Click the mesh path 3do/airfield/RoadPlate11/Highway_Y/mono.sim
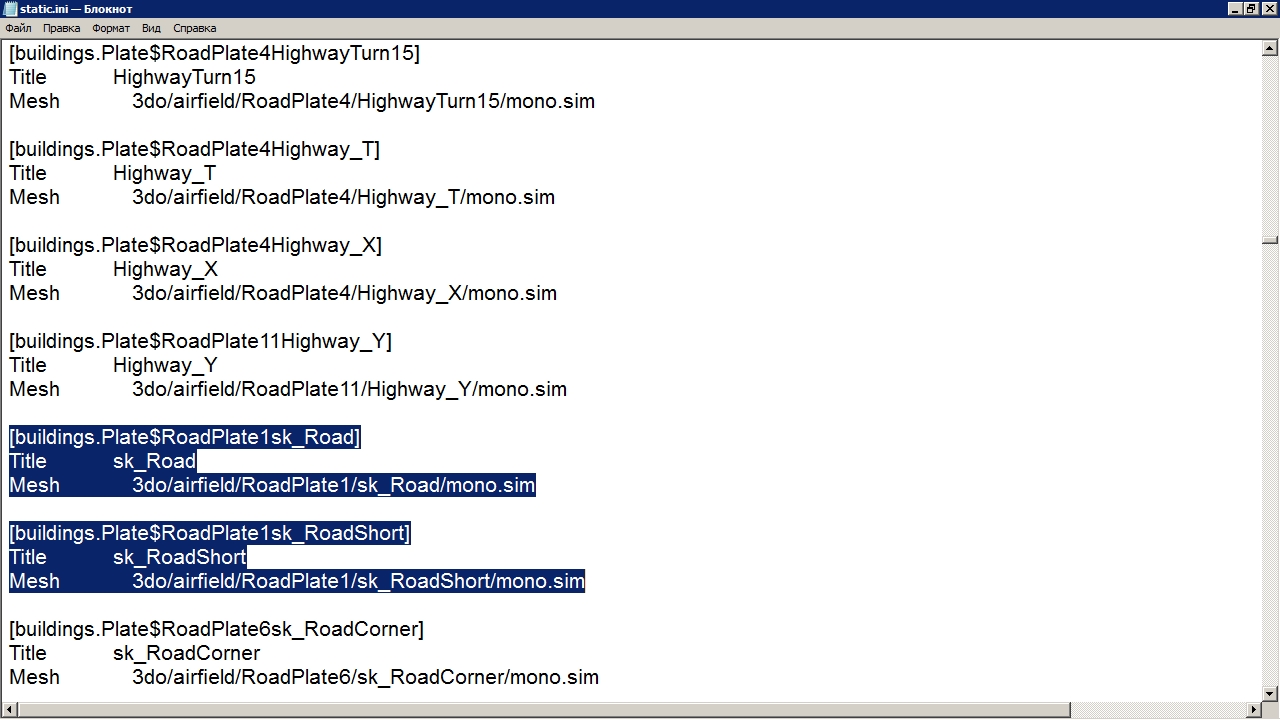The width and height of the screenshot is (1280, 720). (349, 389)
